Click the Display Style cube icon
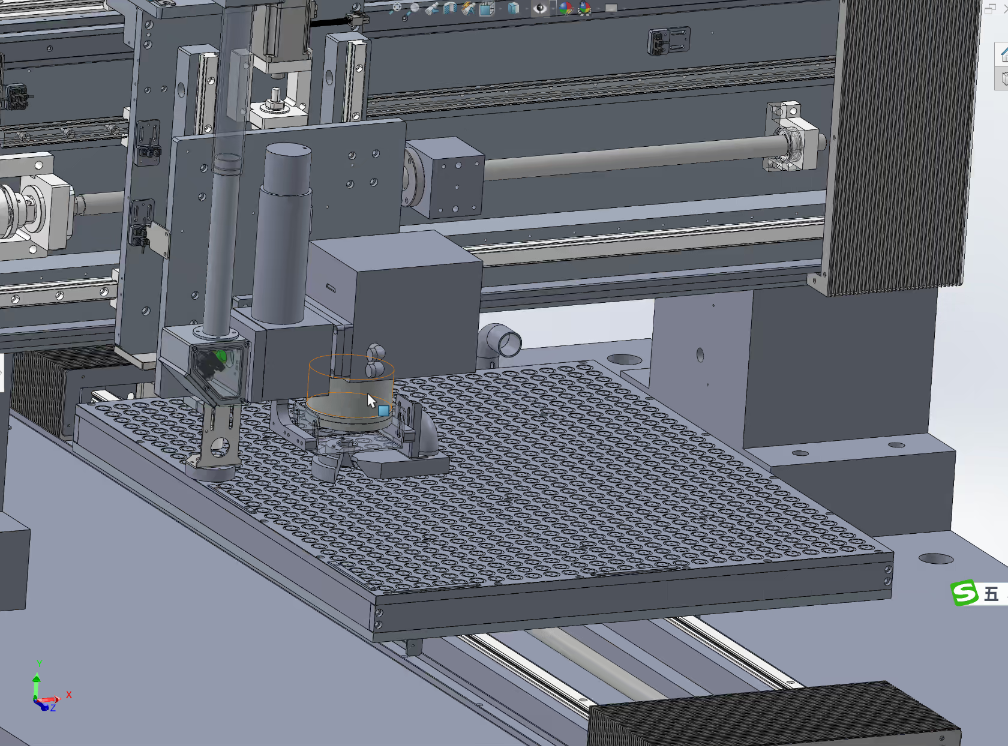The width and height of the screenshot is (1008, 746). [x=512, y=8]
